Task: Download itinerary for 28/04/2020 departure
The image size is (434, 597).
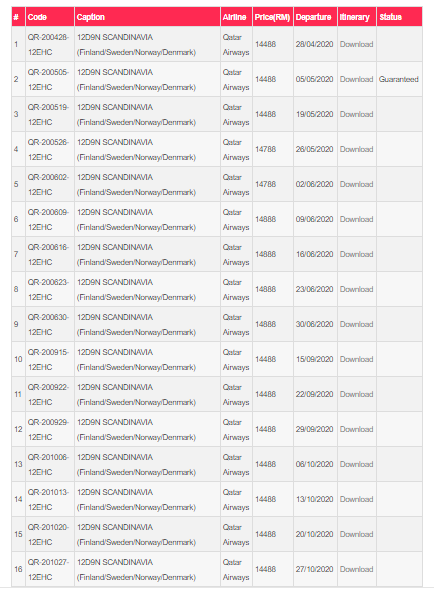Action: point(356,44)
